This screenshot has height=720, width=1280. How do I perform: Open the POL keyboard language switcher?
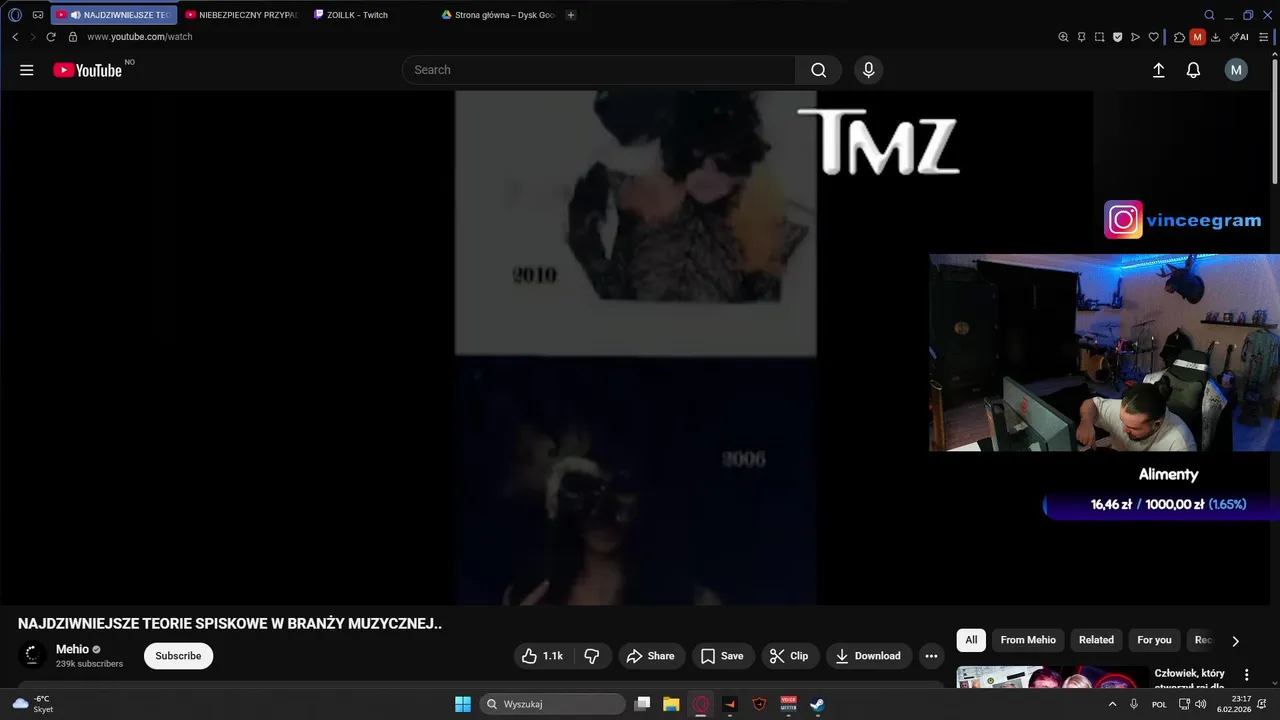click(x=1159, y=704)
